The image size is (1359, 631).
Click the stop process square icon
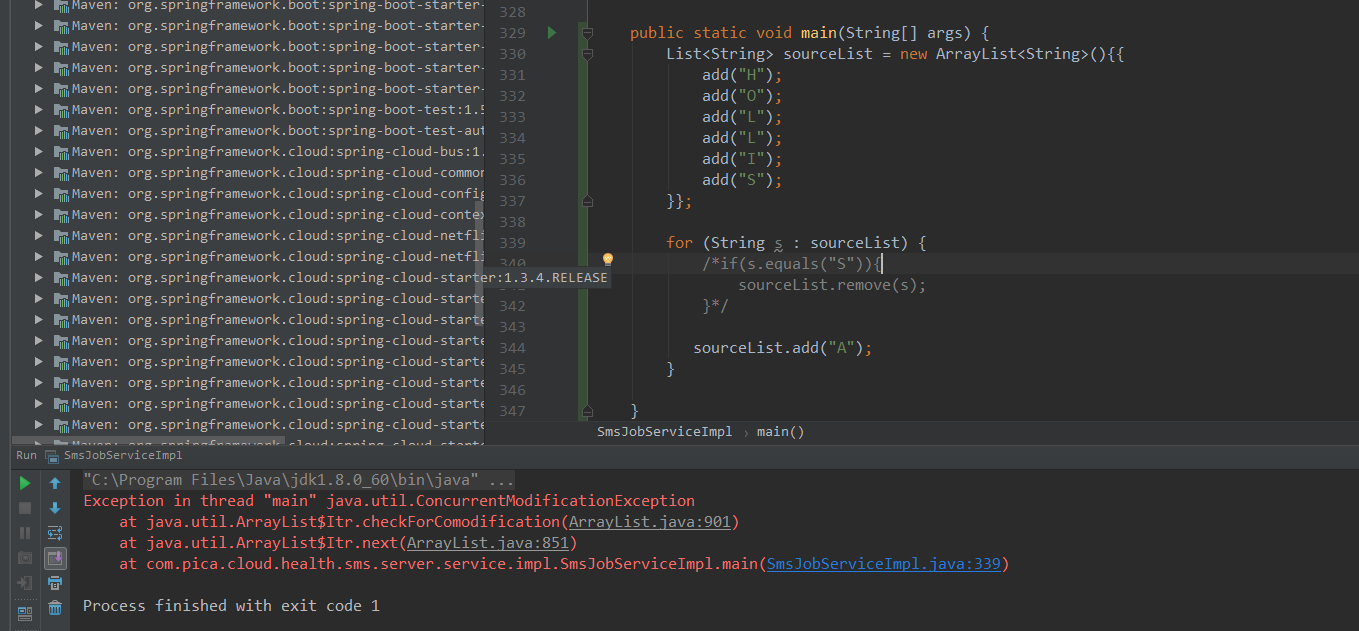pyautogui.click(x=24, y=507)
